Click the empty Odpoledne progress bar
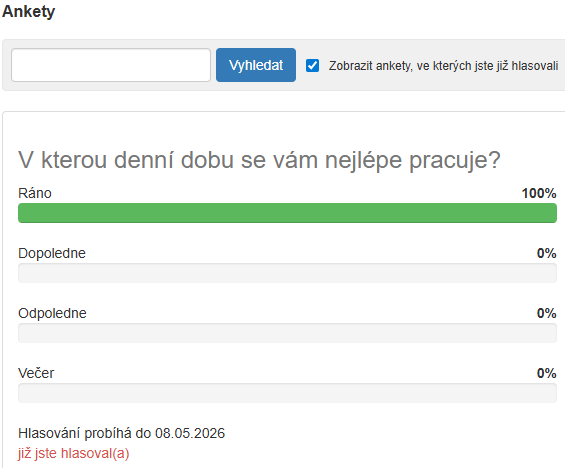The width and height of the screenshot is (565, 468). (287, 333)
